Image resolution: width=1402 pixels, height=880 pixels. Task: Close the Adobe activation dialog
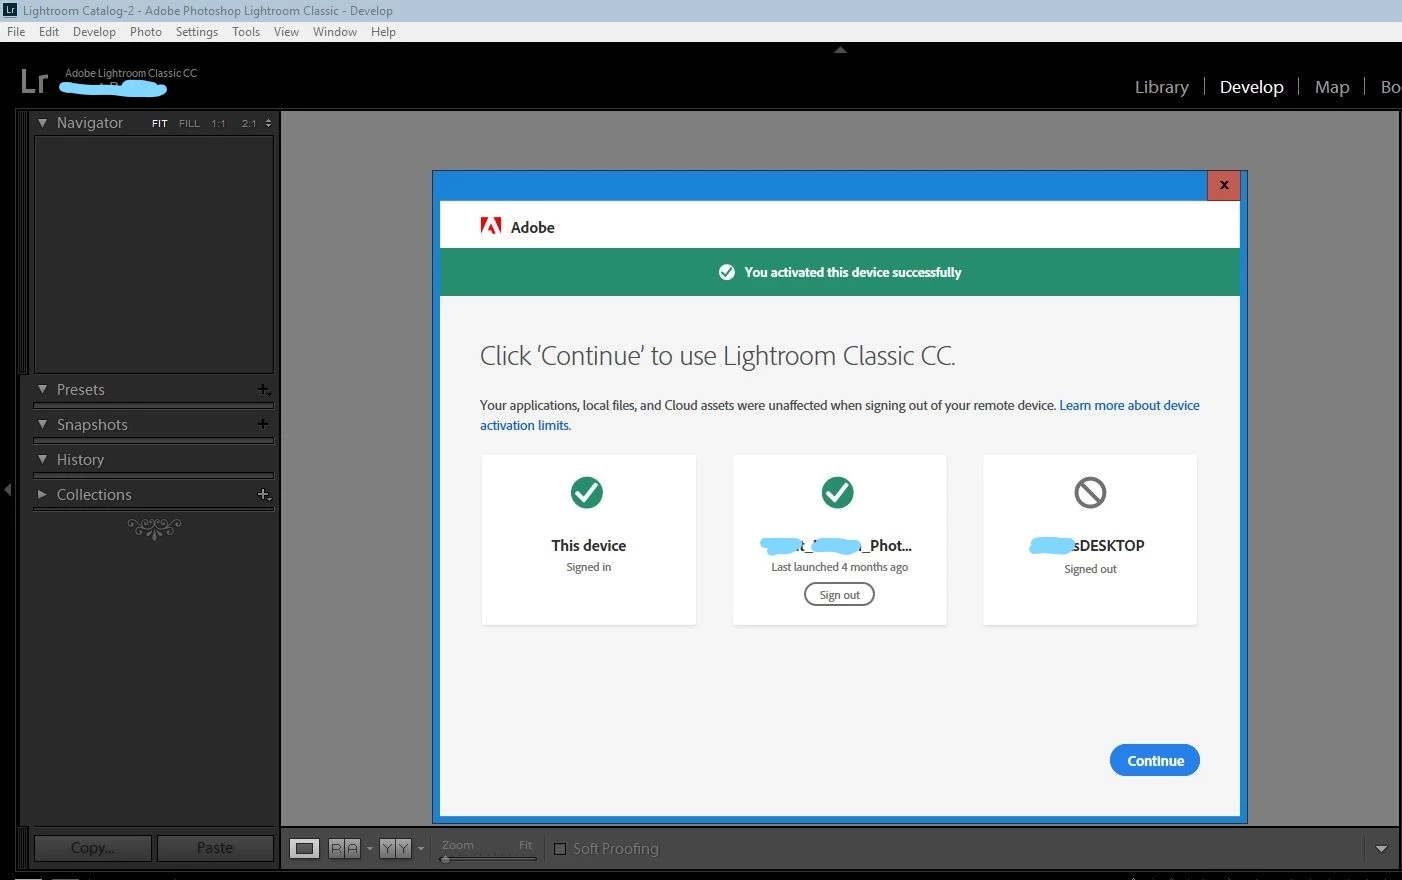(1224, 185)
